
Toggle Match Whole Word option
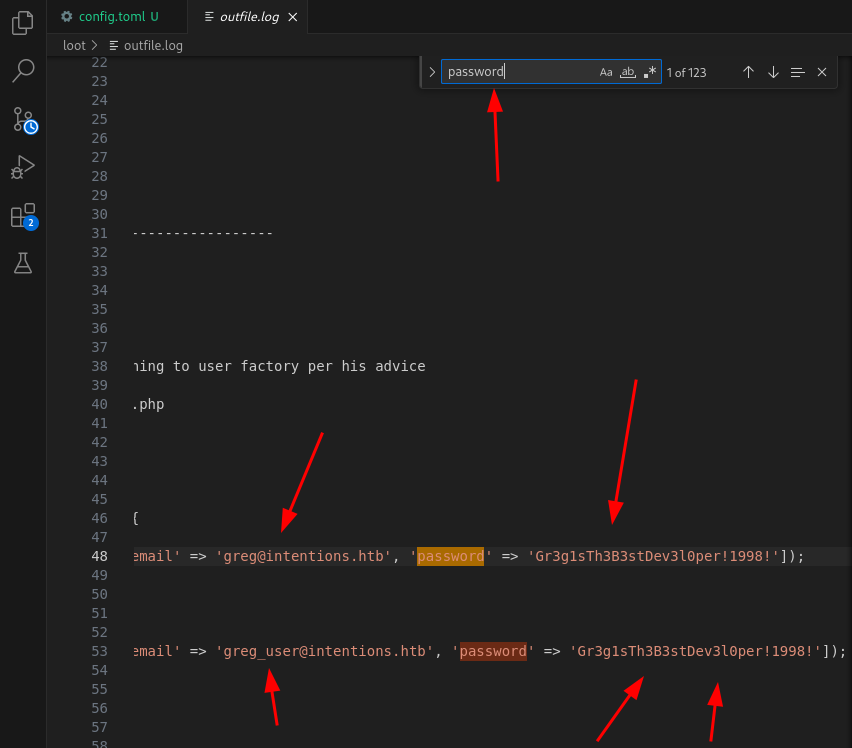628,72
